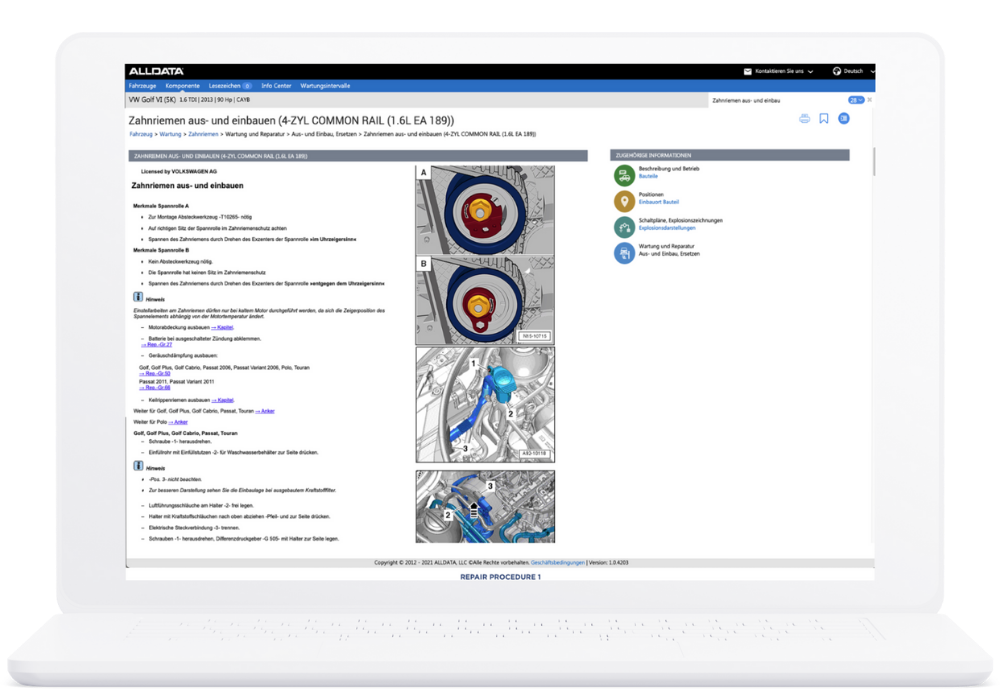Follow Anker link for Golf, Passat, Touran
The height and width of the screenshot is (700, 1000).
click(x=265, y=411)
